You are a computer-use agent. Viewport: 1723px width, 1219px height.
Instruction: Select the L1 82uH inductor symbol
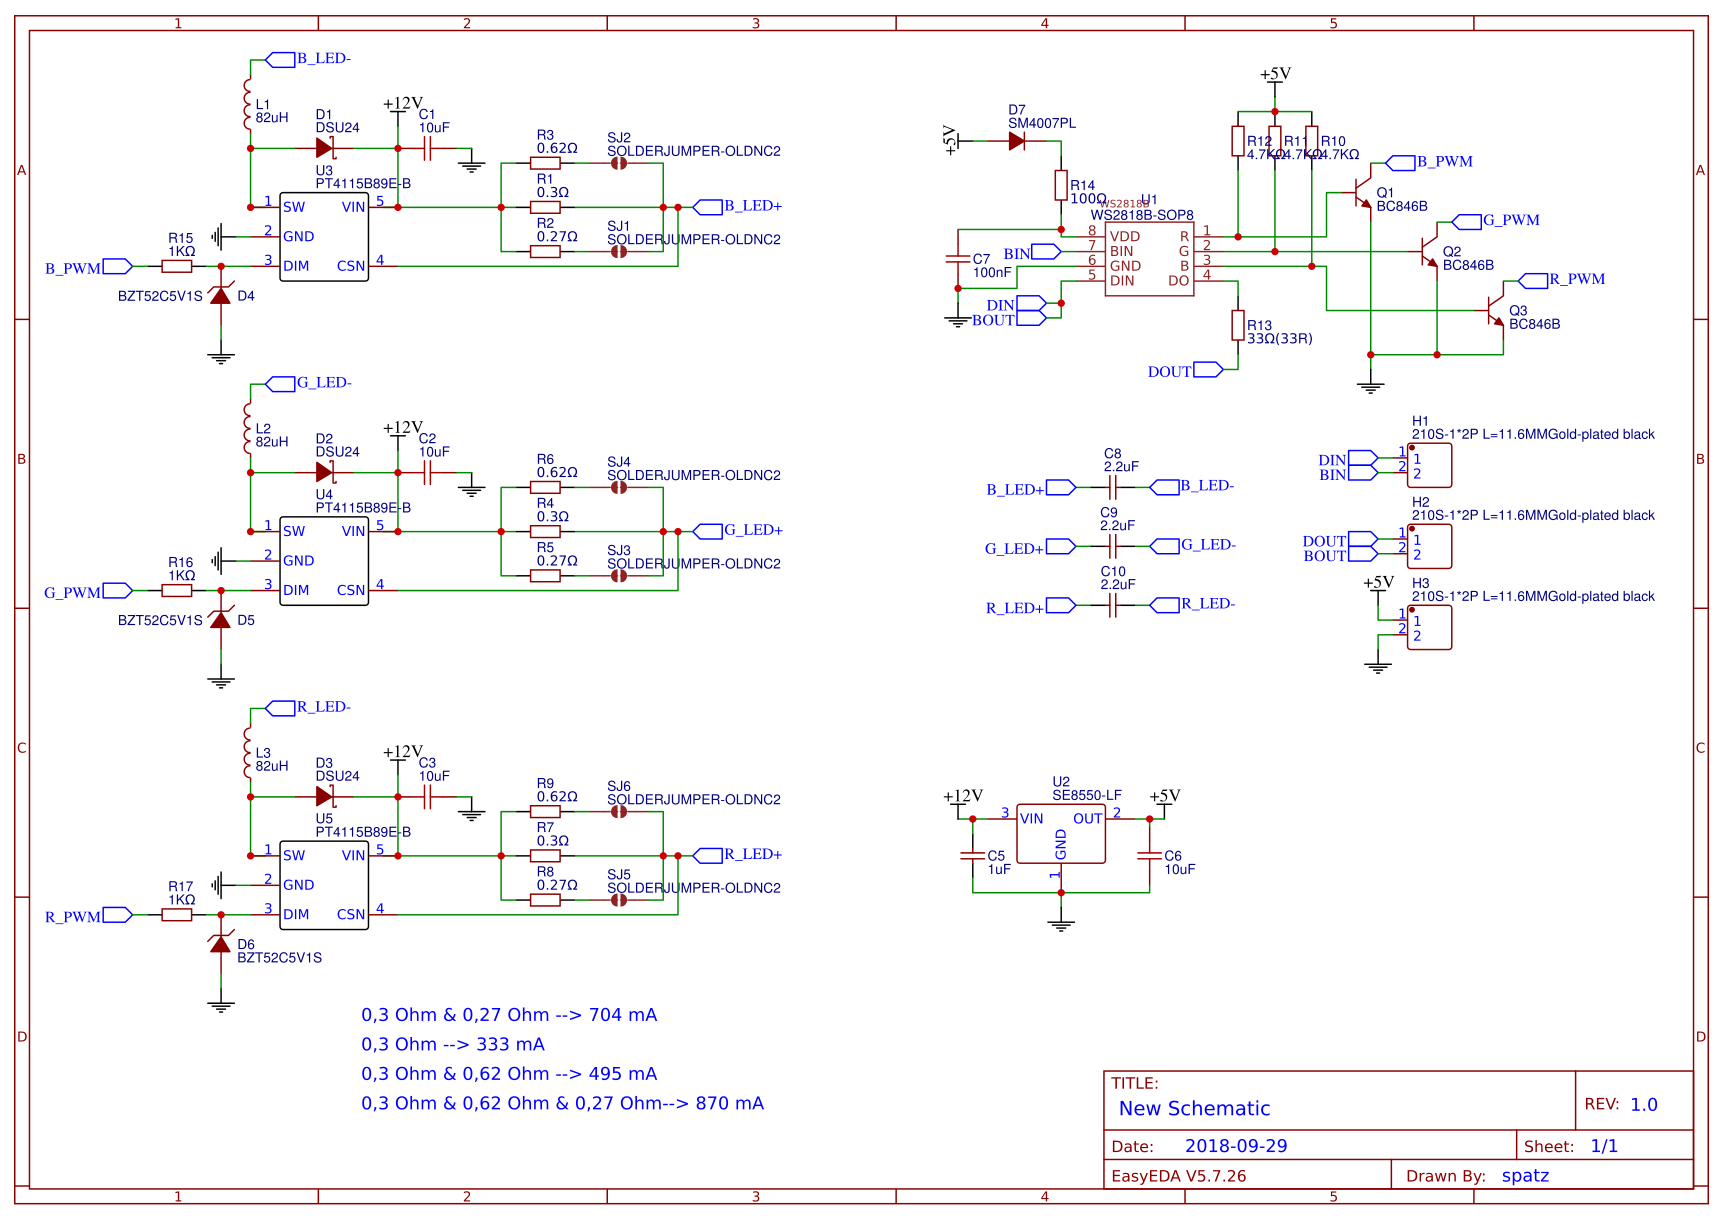(x=247, y=105)
